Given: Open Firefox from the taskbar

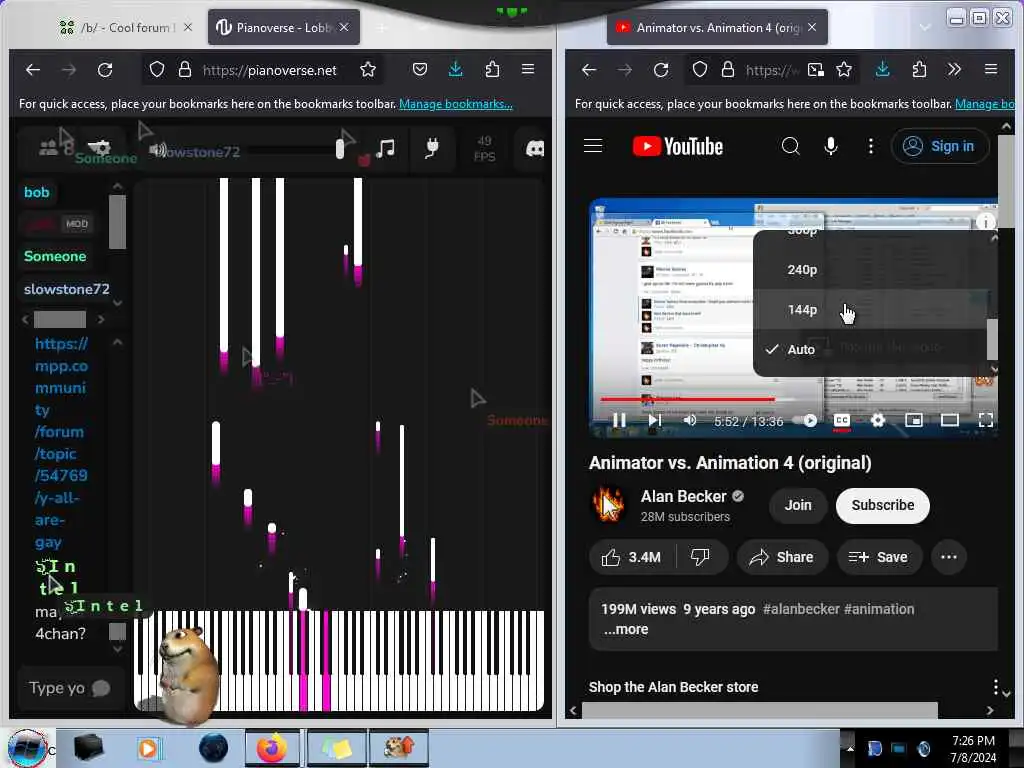Looking at the screenshot, I should point(272,748).
